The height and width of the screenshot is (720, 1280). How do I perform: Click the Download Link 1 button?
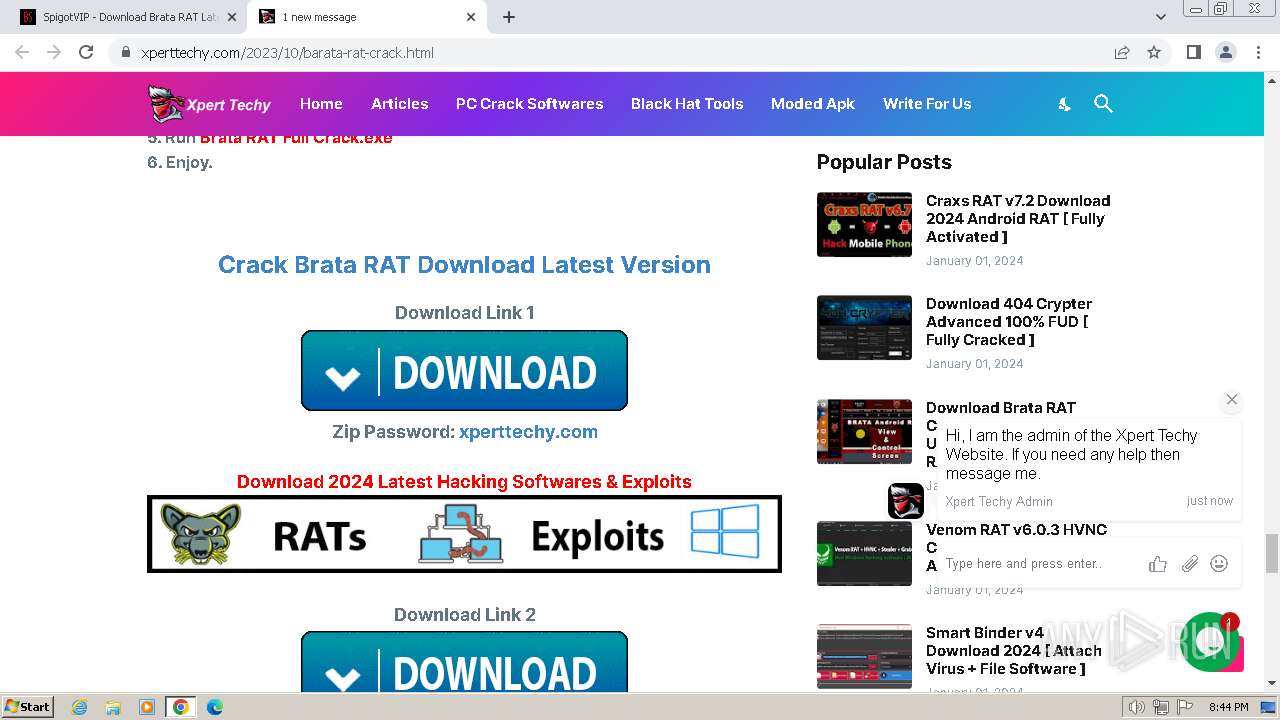464,371
